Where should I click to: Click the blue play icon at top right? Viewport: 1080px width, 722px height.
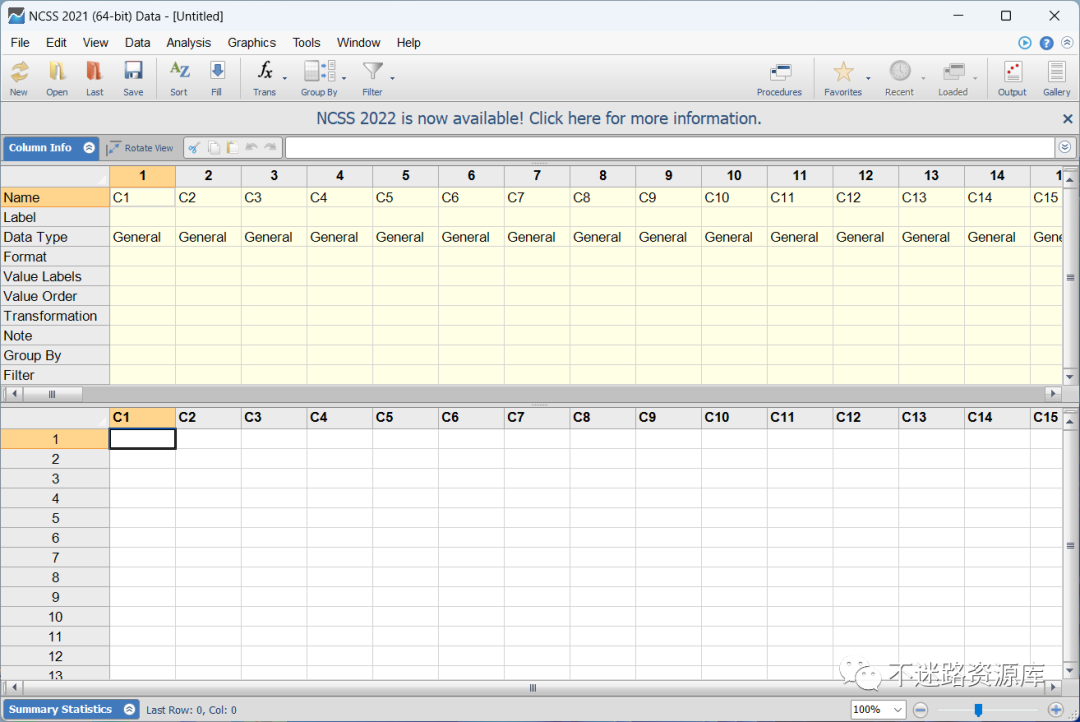pos(1025,43)
